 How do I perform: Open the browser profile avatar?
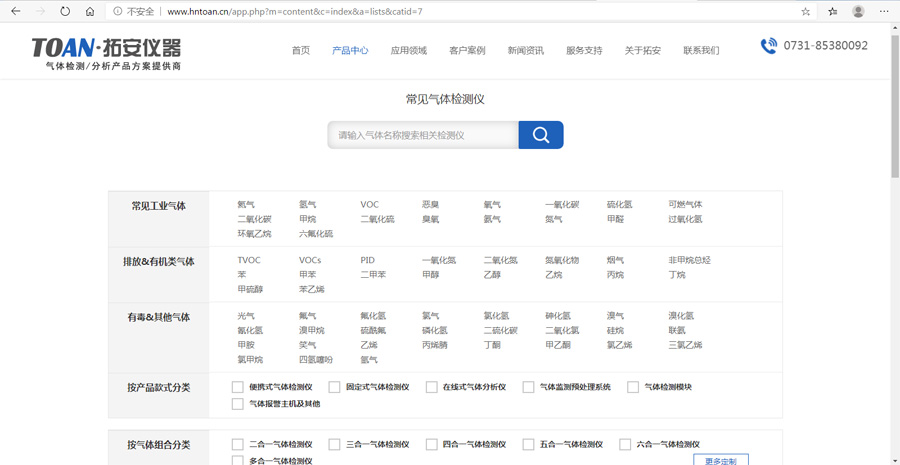858,11
